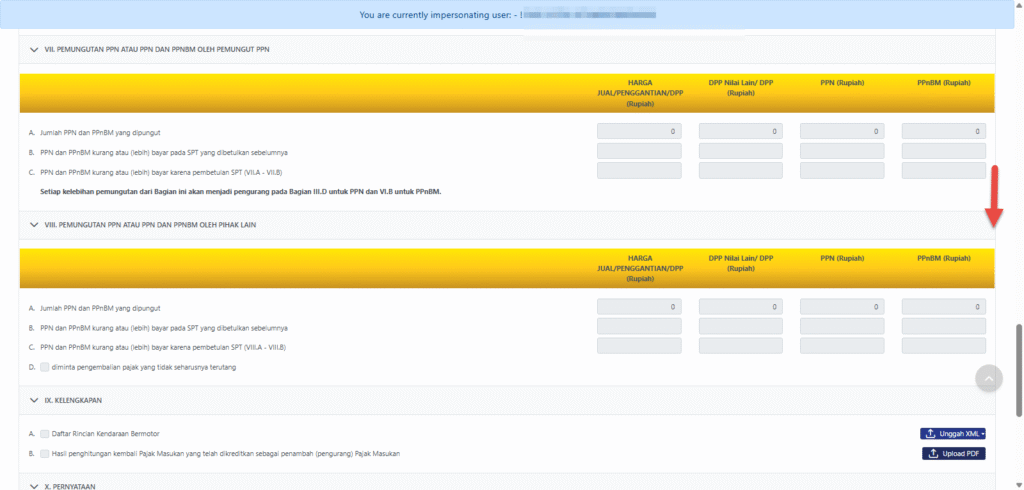Click the scroll-to-top round arrow button

(x=988, y=377)
